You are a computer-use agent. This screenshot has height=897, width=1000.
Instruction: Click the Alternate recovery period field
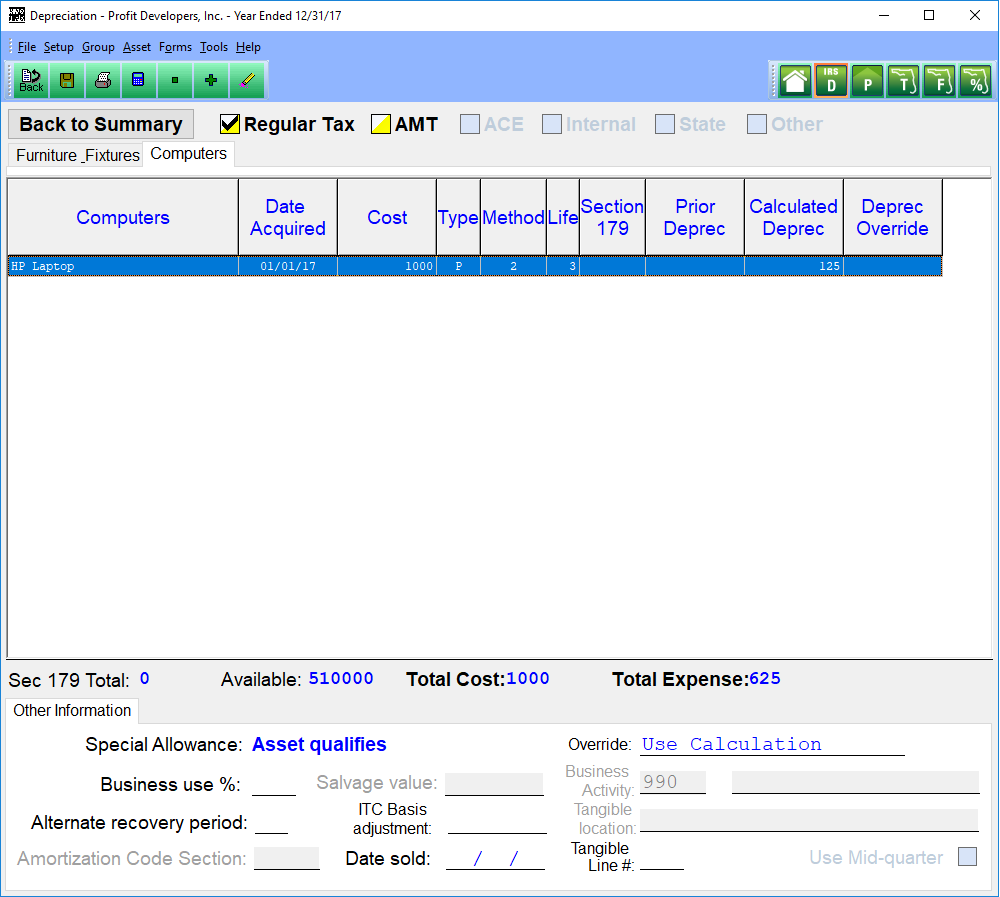(272, 823)
